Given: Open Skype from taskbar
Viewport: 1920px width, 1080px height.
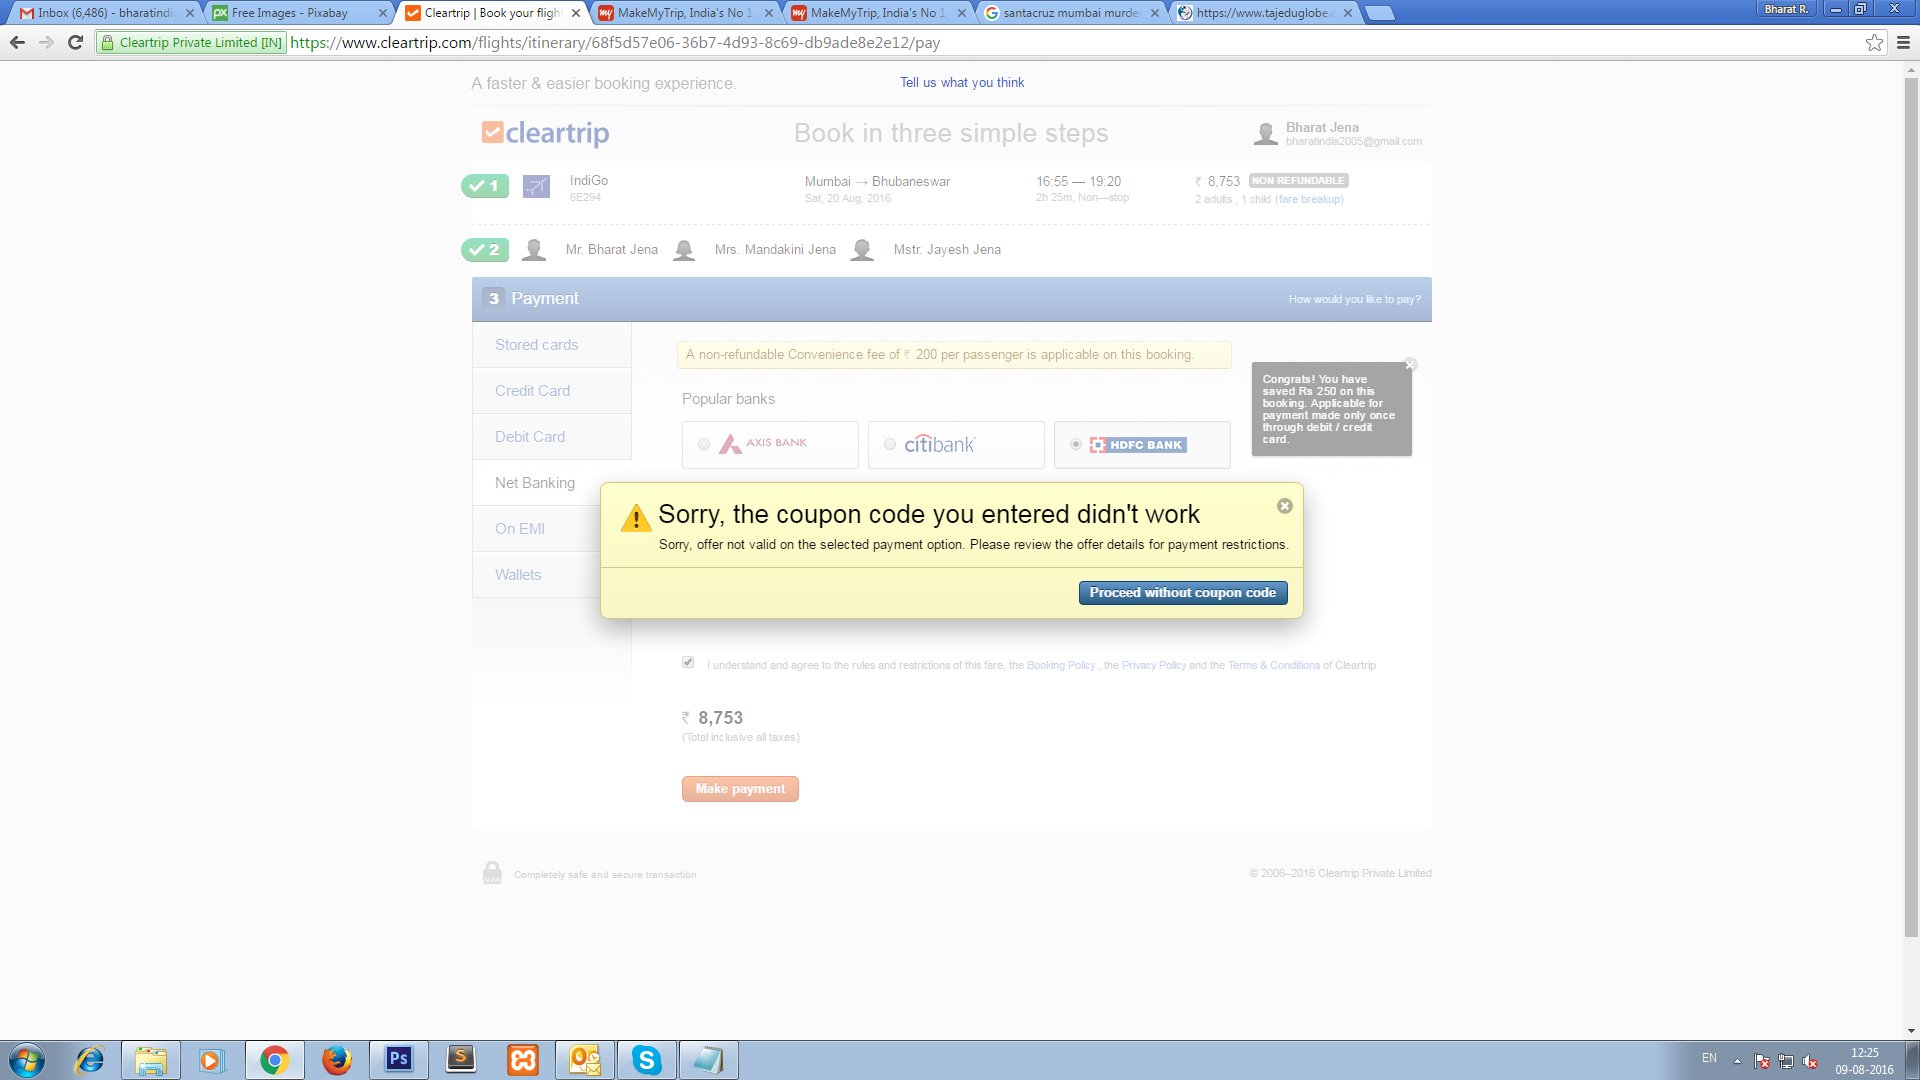Looking at the screenshot, I should pos(646,1060).
